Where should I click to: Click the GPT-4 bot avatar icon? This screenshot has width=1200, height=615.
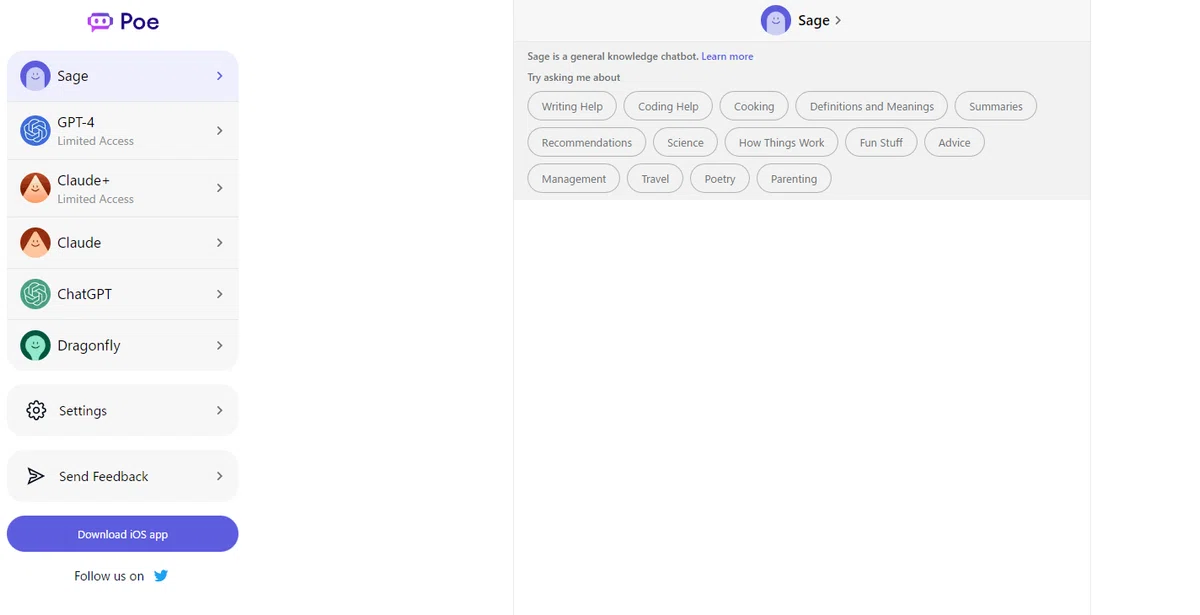(35, 130)
